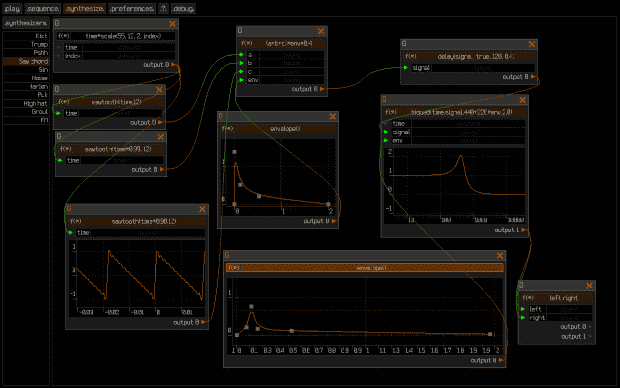
Task: Click output 0 port of small envelope() node
Action: click(333, 221)
